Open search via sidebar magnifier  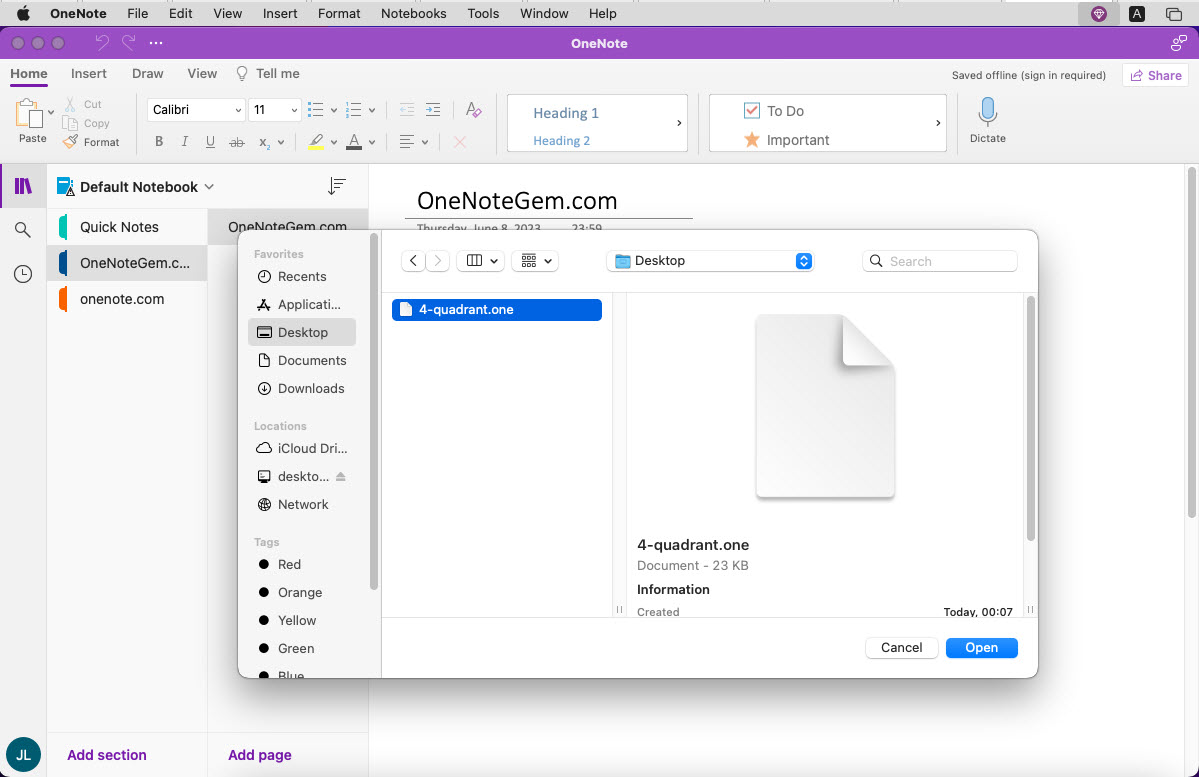[23, 229]
